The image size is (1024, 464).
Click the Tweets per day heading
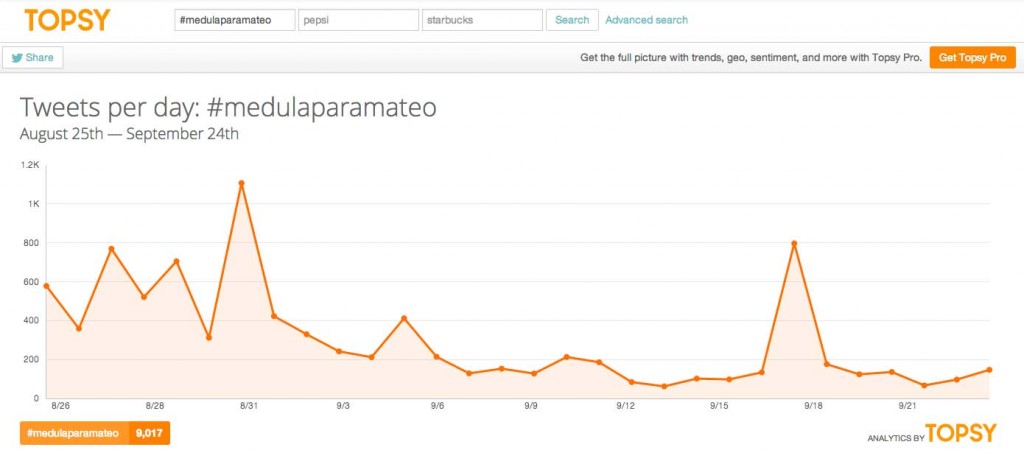point(228,108)
